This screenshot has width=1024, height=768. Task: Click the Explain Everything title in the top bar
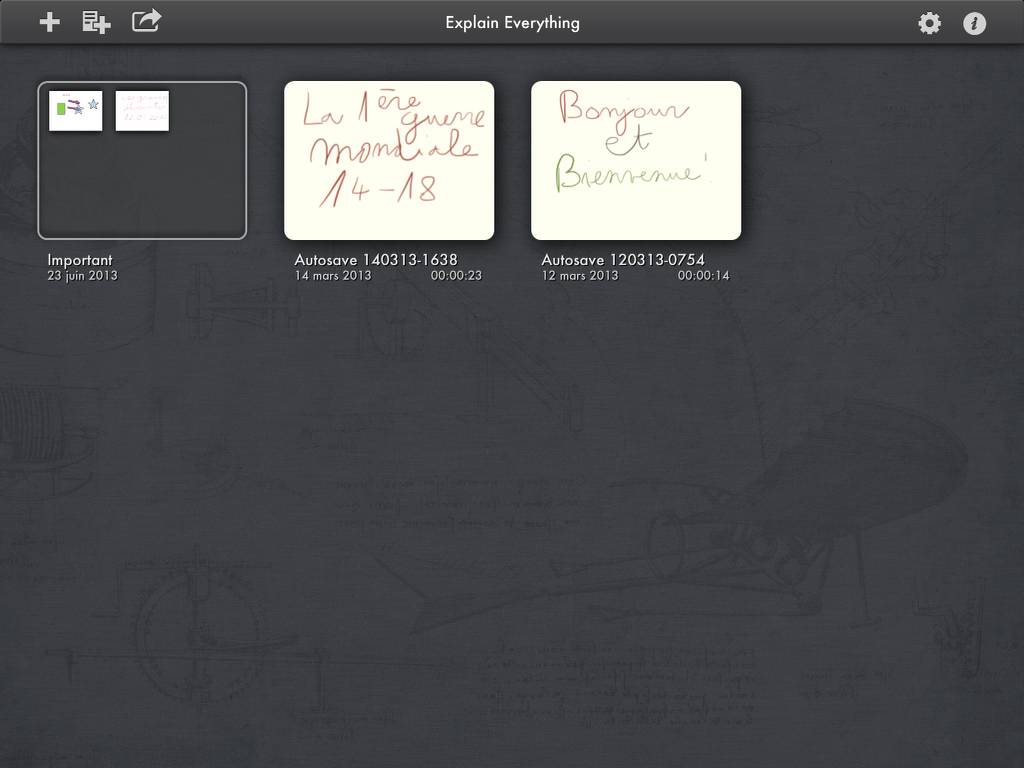pyautogui.click(x=512, y=22)
